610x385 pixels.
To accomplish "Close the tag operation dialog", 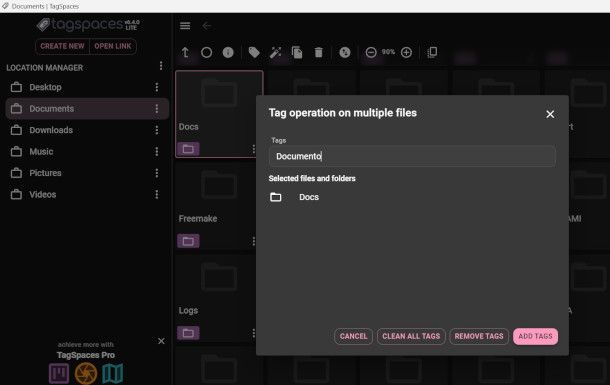I will (550, 114).
